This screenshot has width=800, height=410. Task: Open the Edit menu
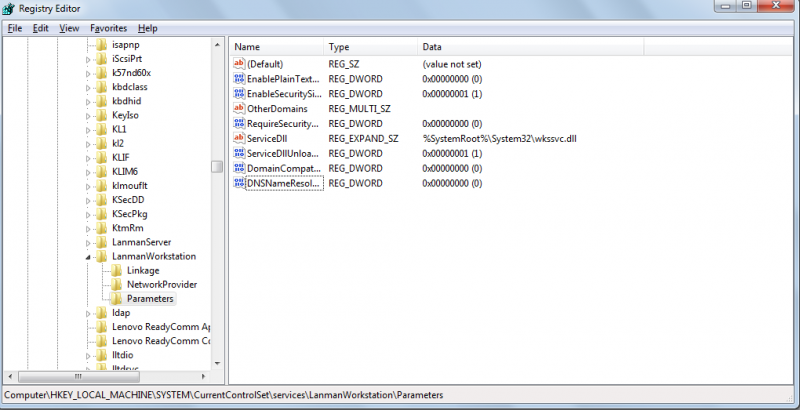click(40, 28)
